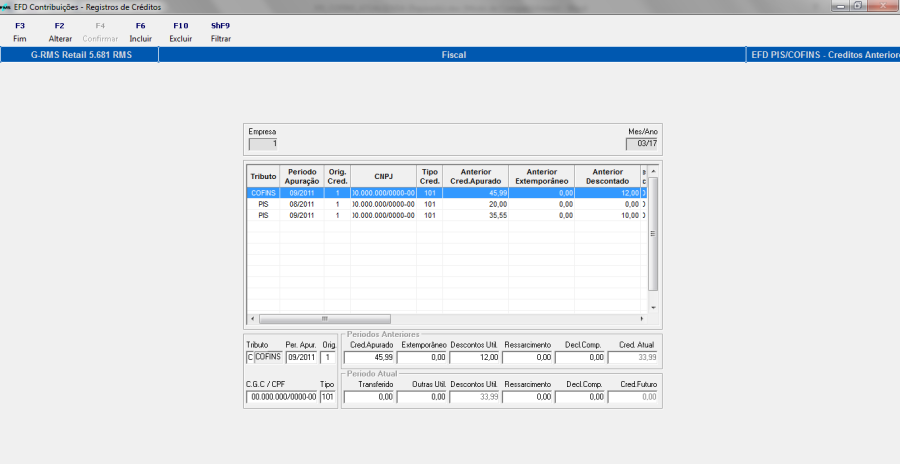Image resolution: width=900 pixels, height=464 pixels.
Task: Click the Anterior Cred.Apurado column header
Action: pyautogui.click(x=475, y=176)
